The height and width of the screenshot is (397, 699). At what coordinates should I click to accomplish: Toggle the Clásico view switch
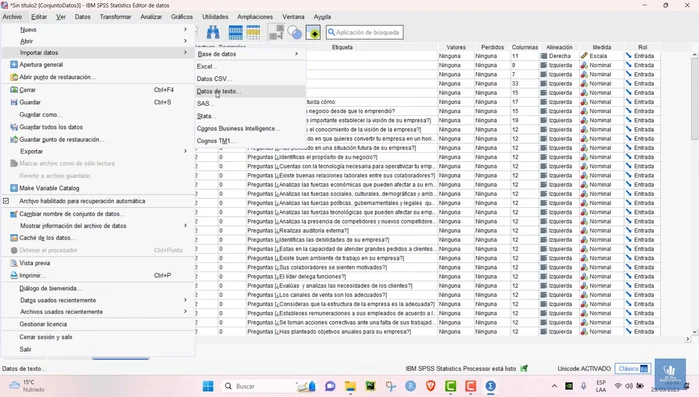click(x=633, y=368)
